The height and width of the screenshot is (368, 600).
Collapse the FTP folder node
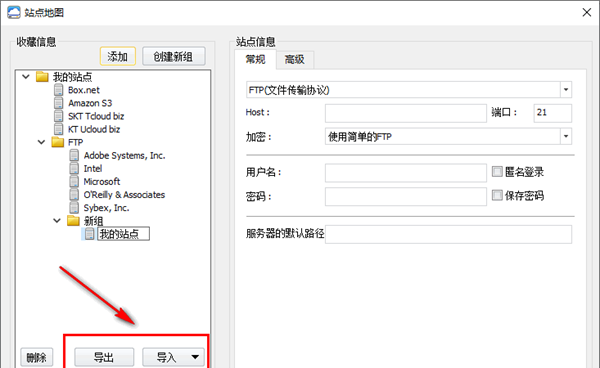tap(41, 142)
